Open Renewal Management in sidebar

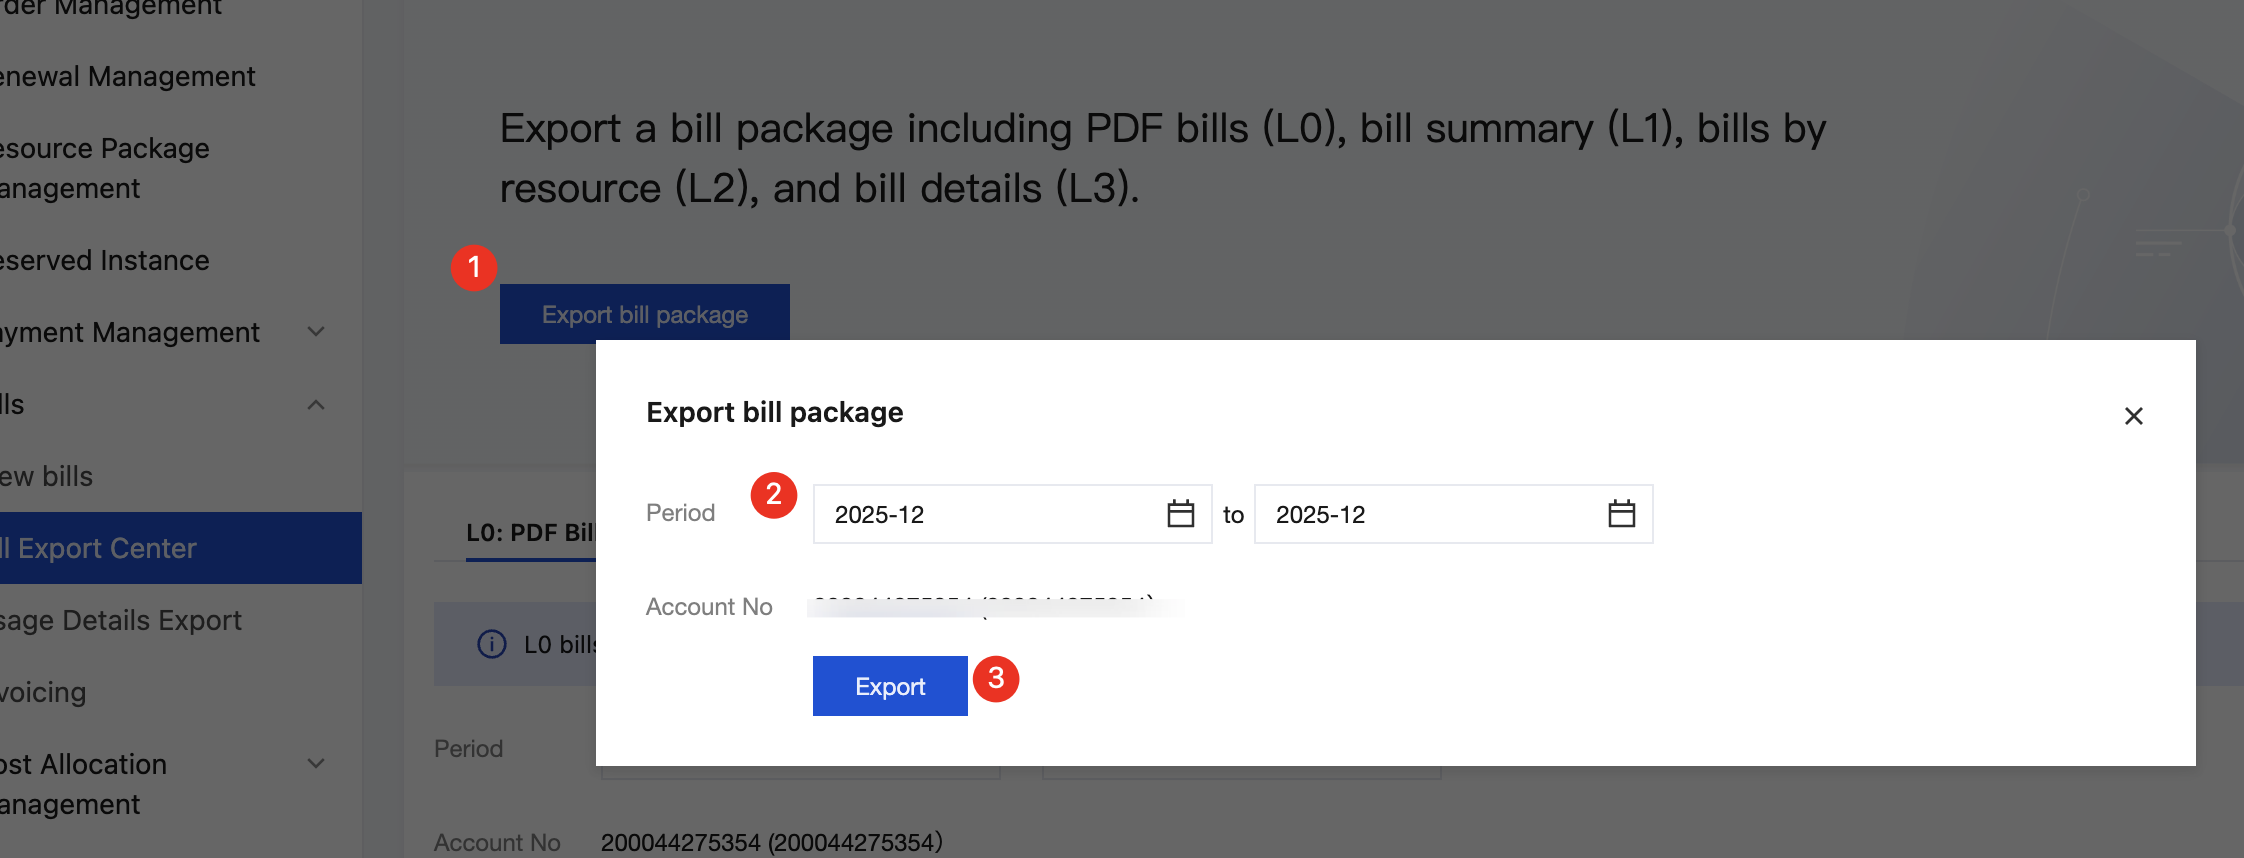[x=128, y=76]
